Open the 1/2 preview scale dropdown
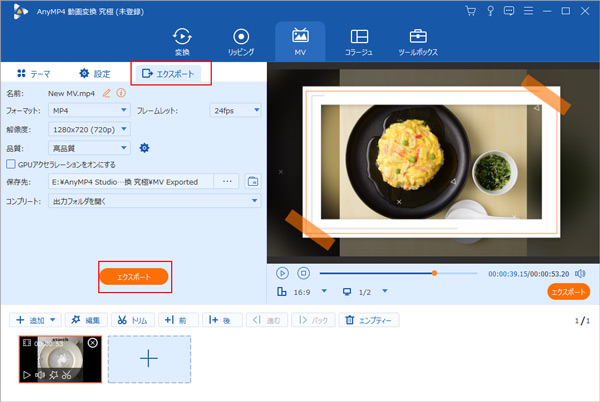The image size is (600, 402). point(385,291)
